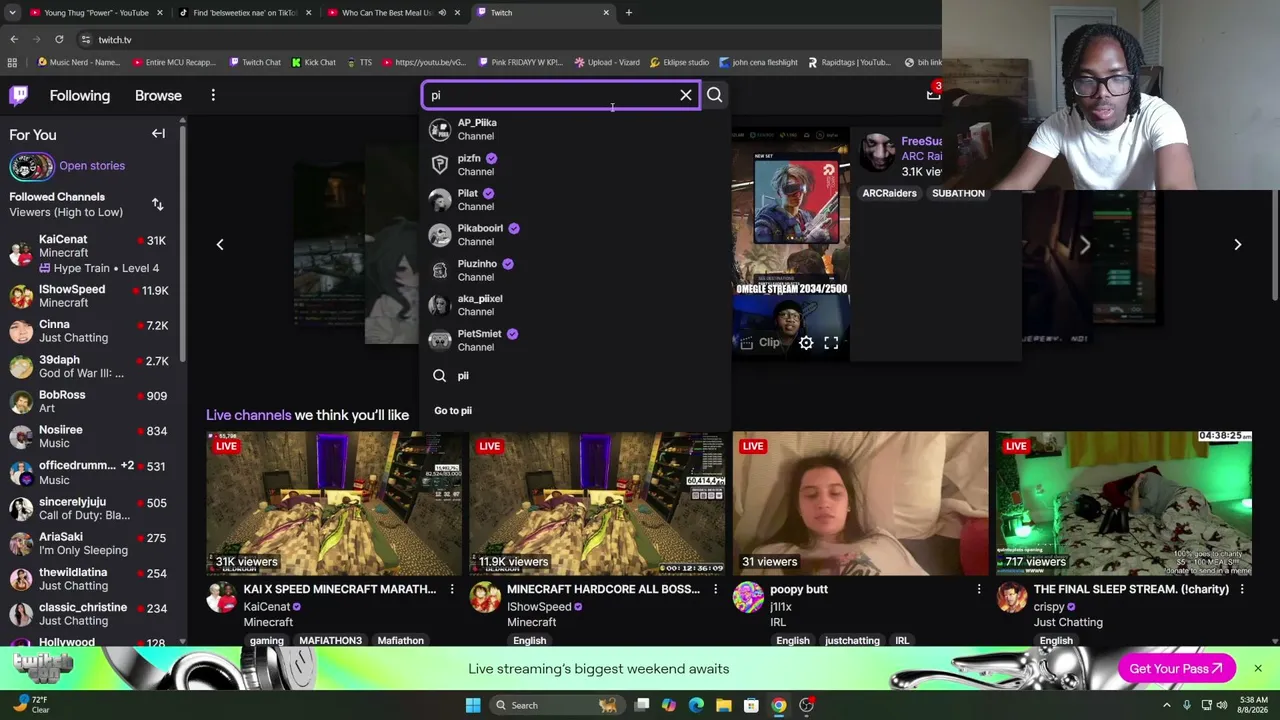The height and width of the screenshot is (720, 1280).
Task: Go to previous carousel slide
Action: pos(220,244)
